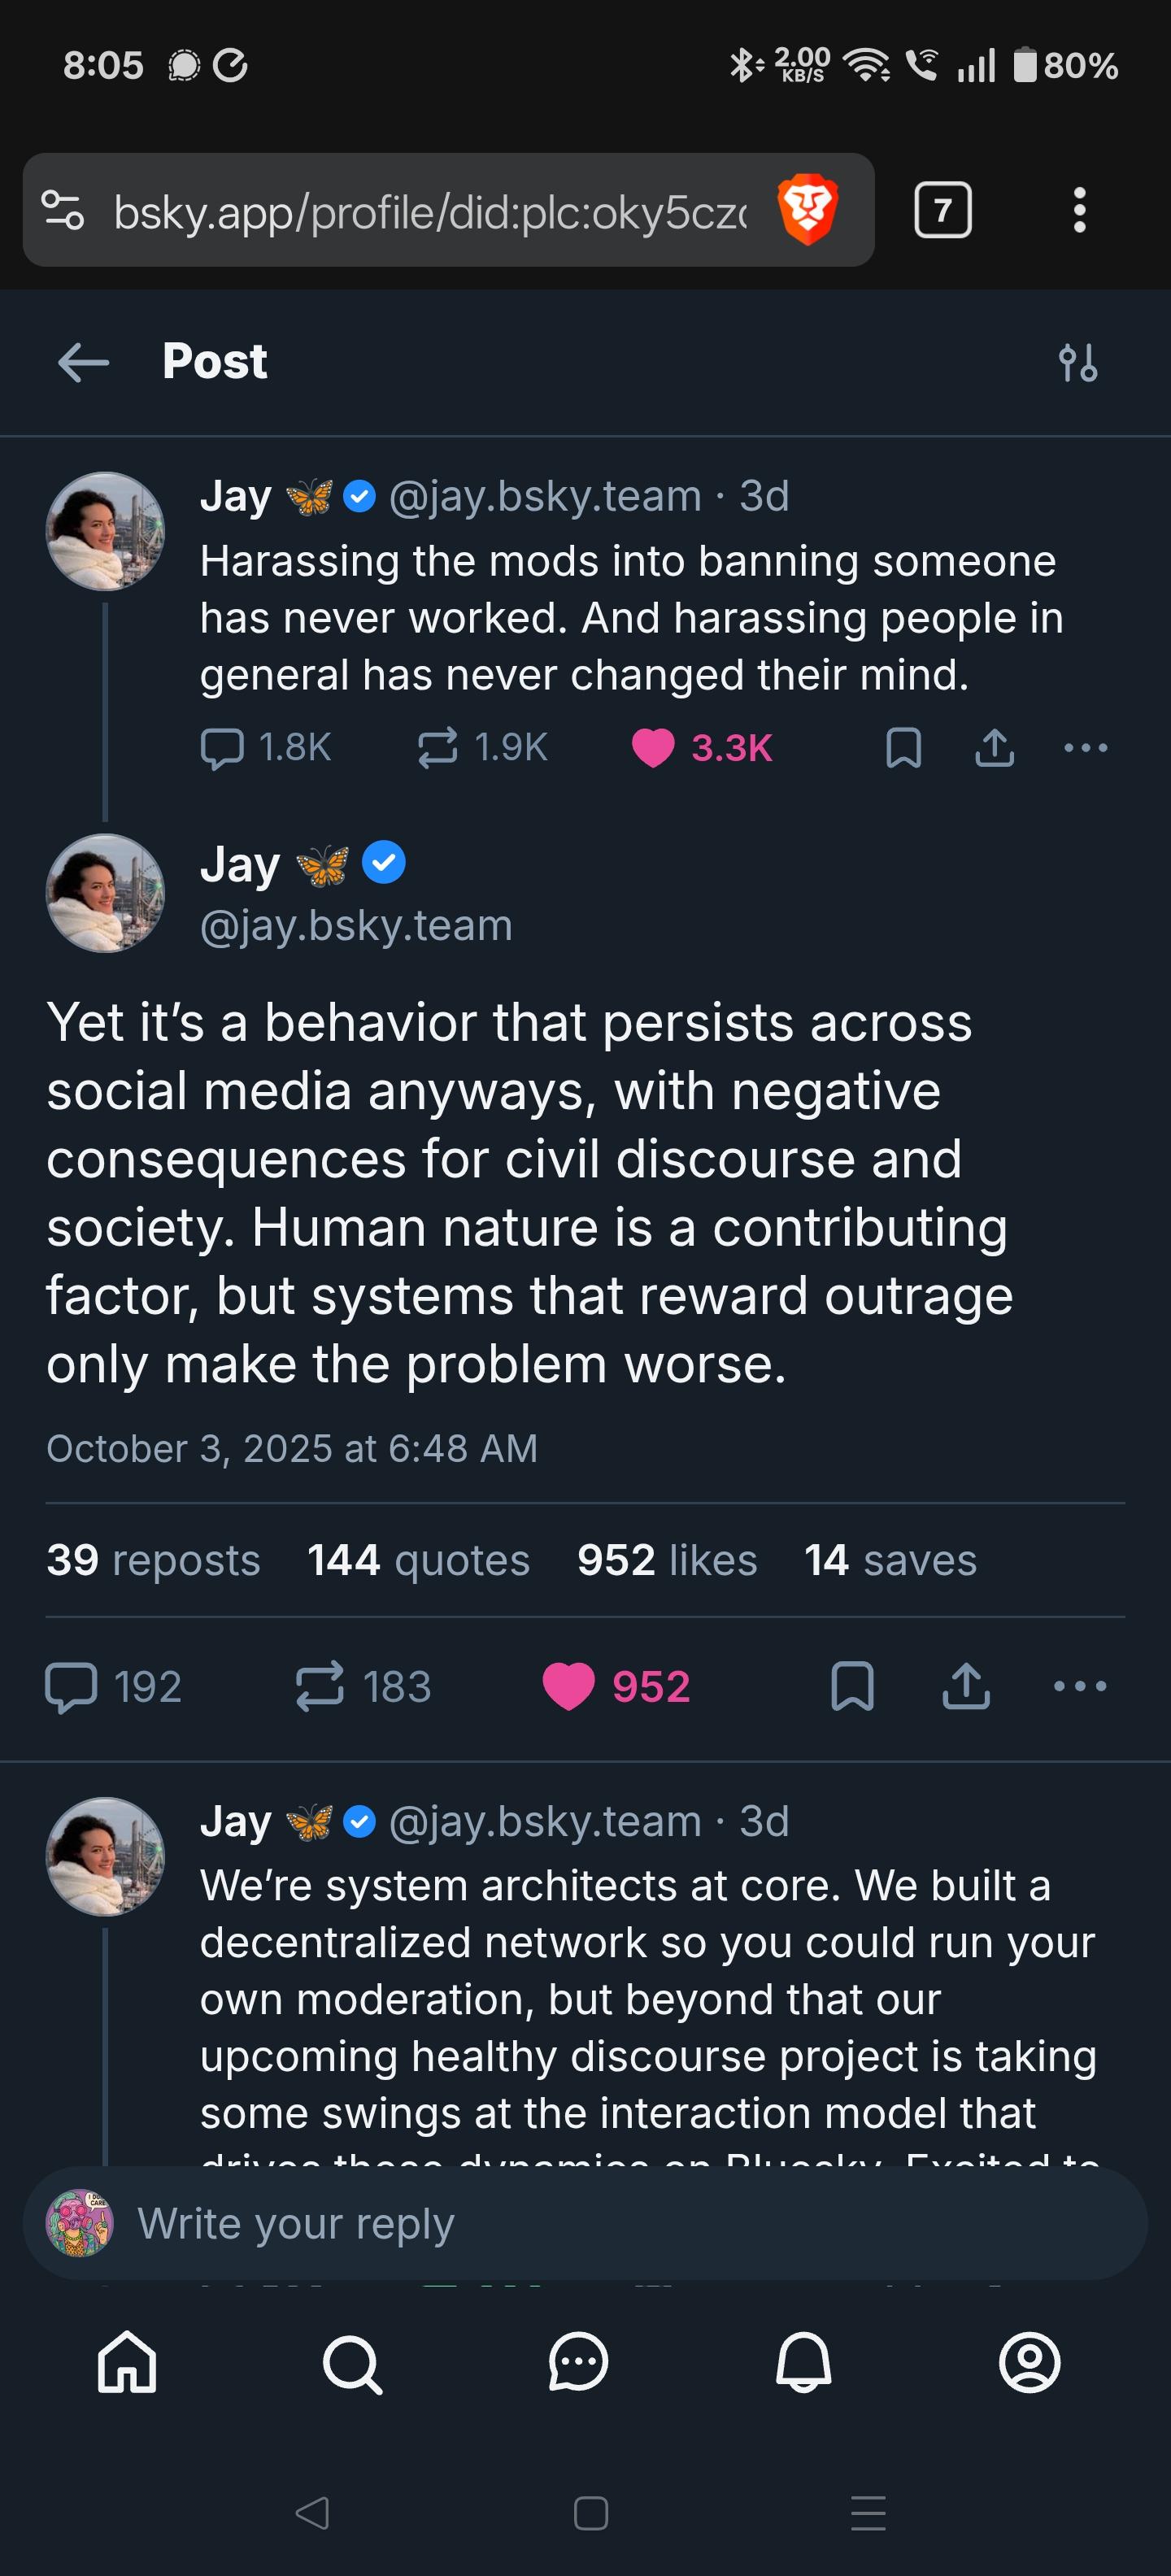Screen dimensions: 1171x2576
Task: Open Jay's avatar on the main post
Action: click(105, 893)
